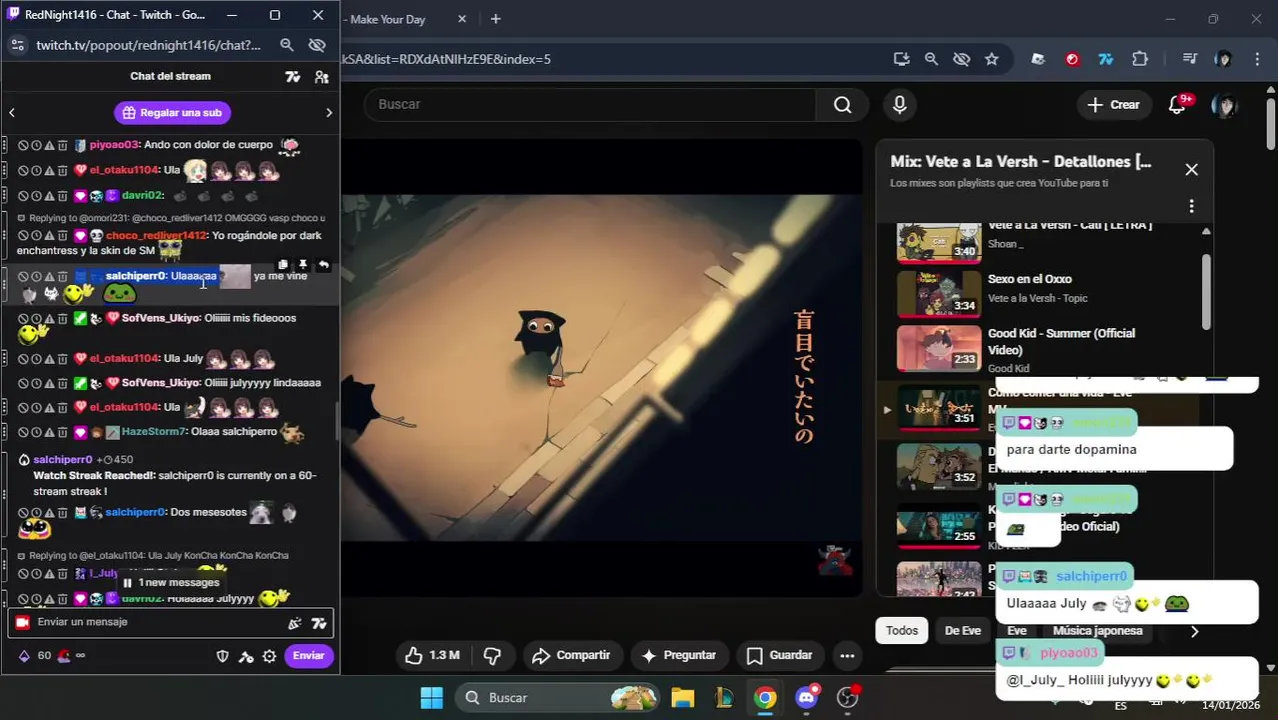Open new tab in YouTube window
The height and width of the screenshot is (720, 1278).
coord(495,19)
